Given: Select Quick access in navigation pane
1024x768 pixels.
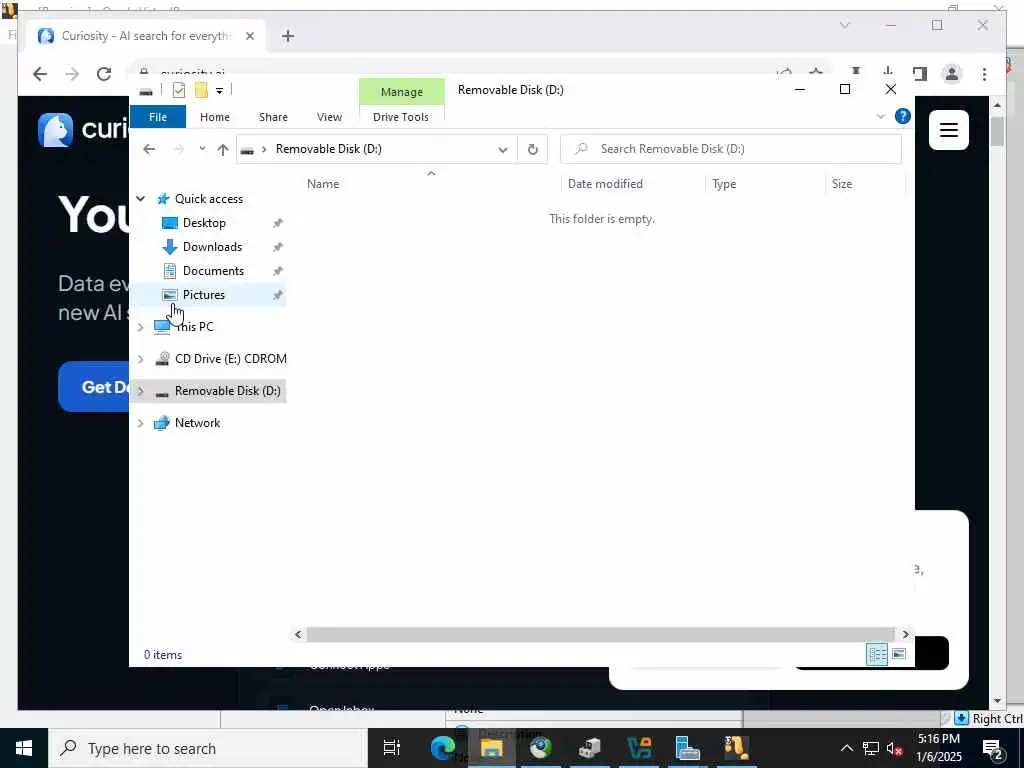Looking at the screenshot, I should click(x=208, y=199).
